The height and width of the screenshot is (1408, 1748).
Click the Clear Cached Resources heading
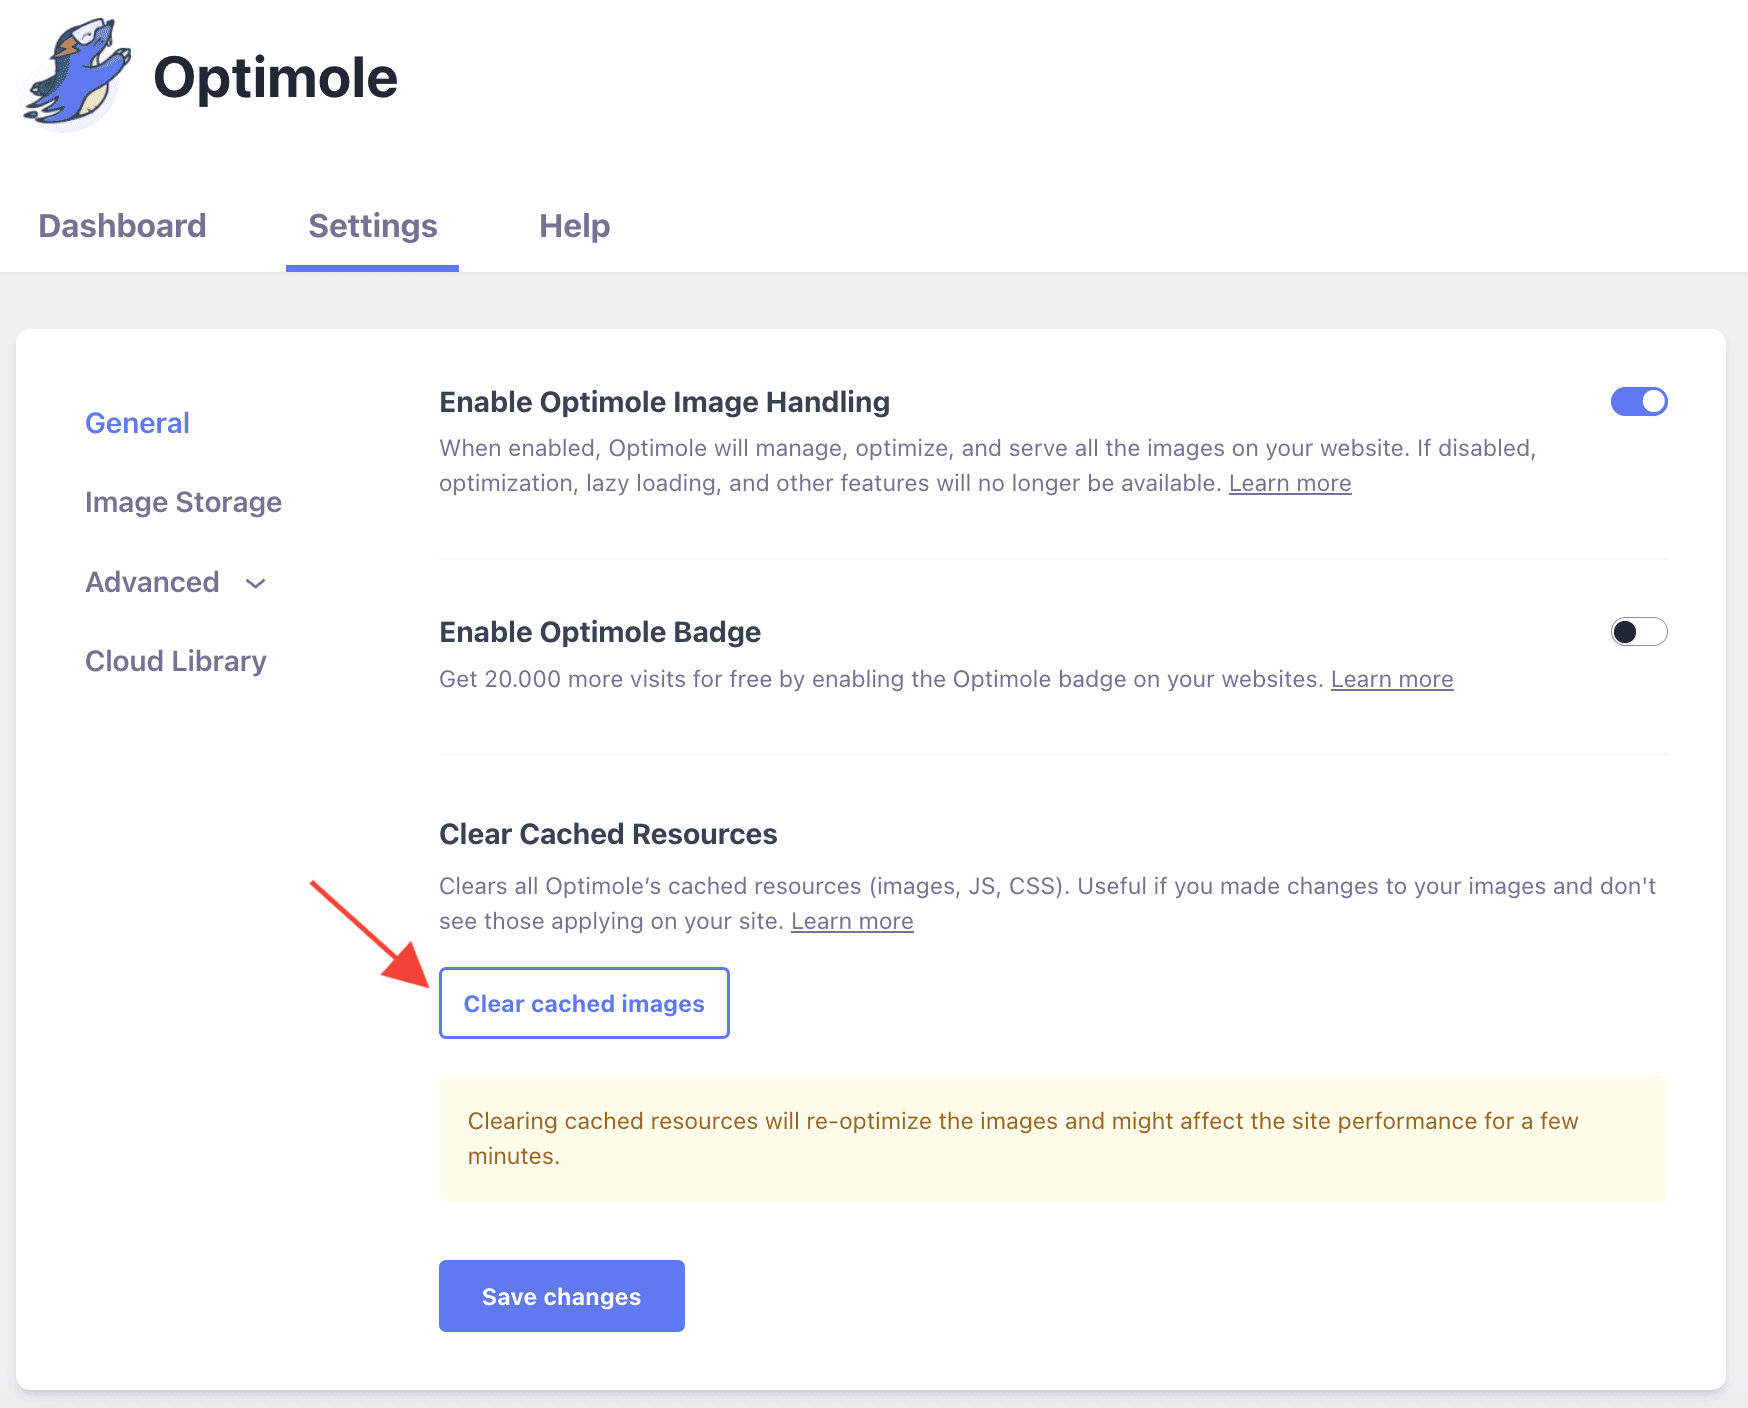pyautogui.click(x=608, y=834)
